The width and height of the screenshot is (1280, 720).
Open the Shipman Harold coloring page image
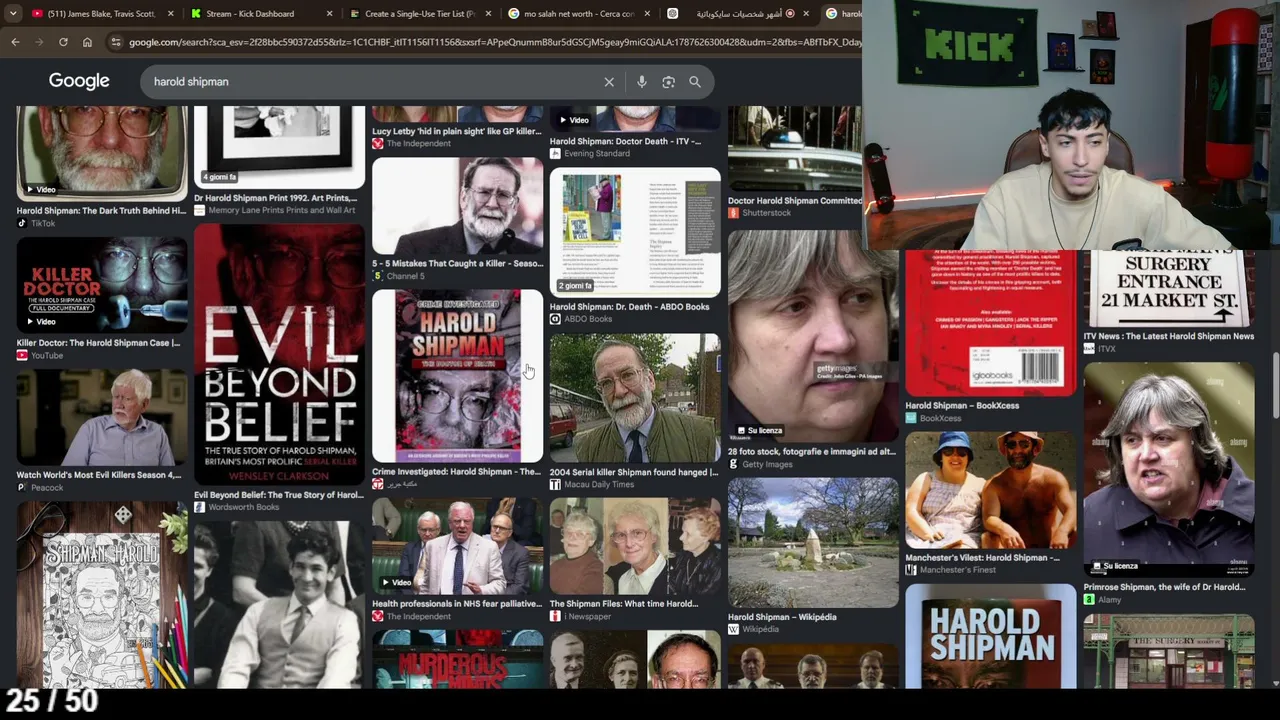(101, 594)
